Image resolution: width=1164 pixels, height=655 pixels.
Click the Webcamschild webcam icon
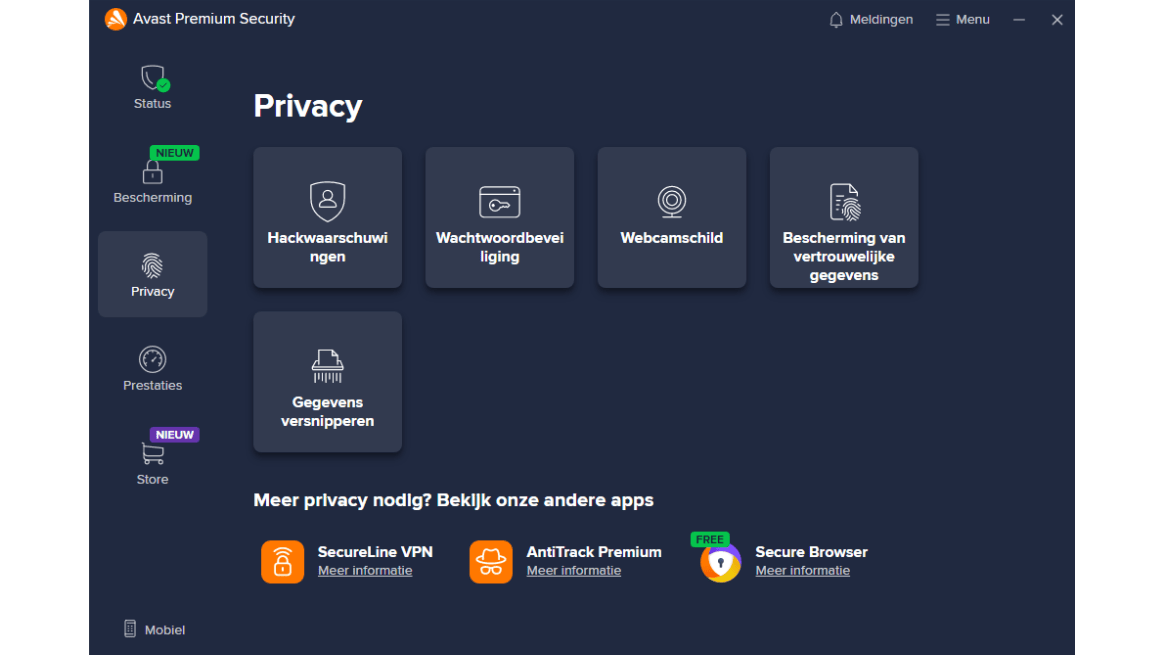point(671,202)
